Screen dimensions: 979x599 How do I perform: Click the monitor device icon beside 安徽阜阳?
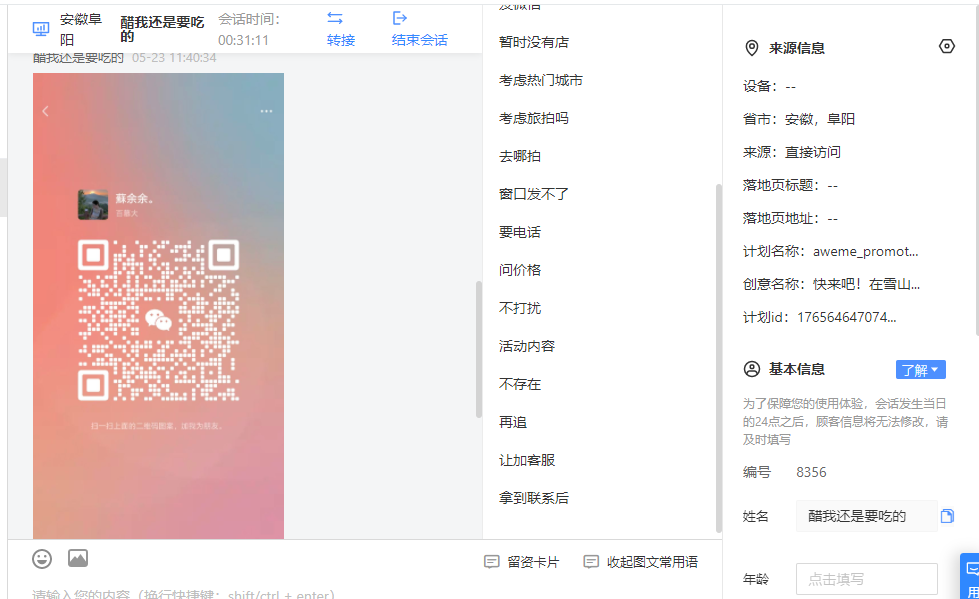pos(41,29)
